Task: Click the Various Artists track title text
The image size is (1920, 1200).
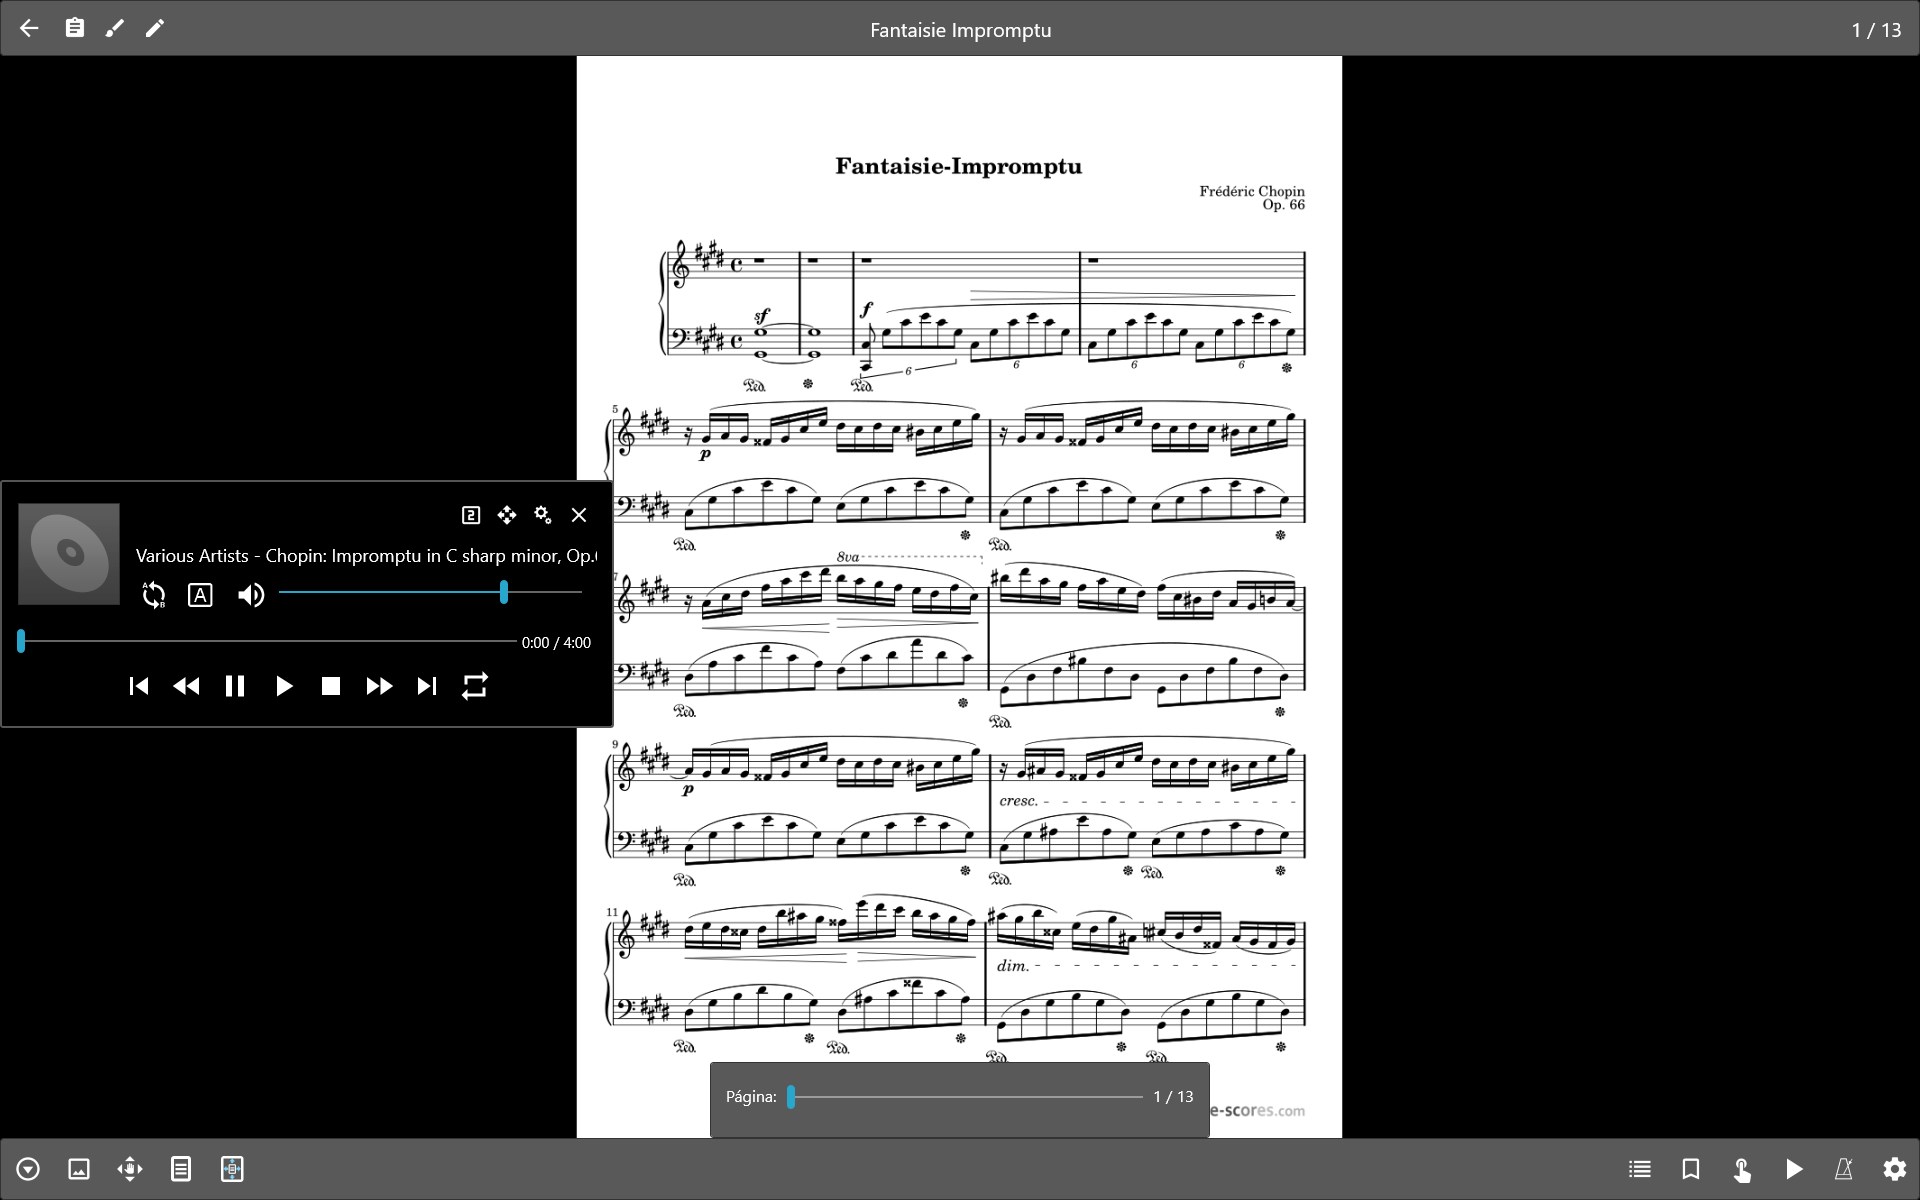Action: click(366, 556)
